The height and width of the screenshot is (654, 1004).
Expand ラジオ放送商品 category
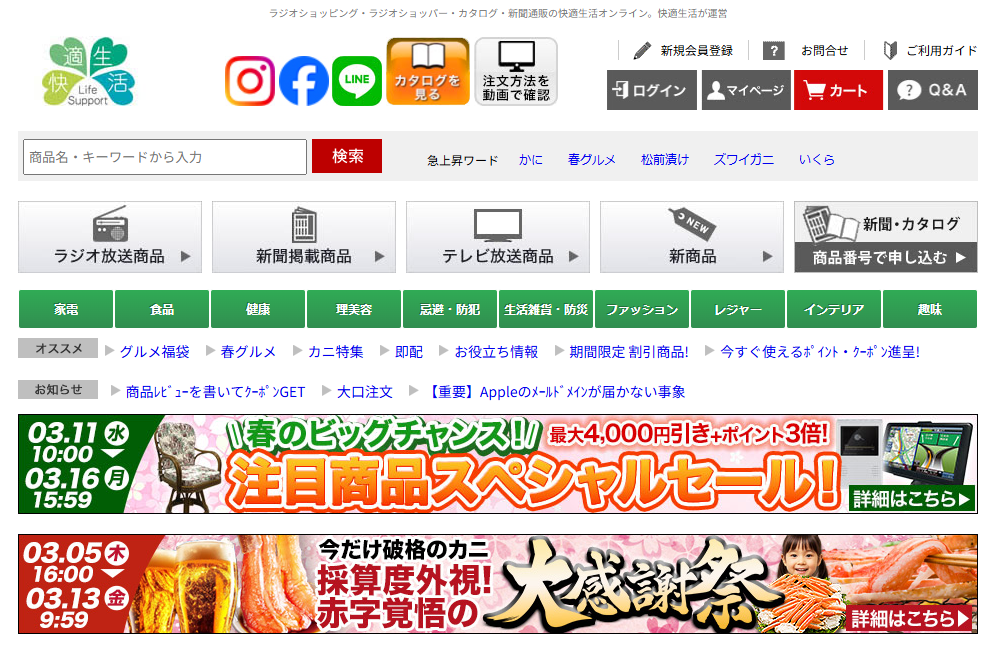tap(110, 237)
